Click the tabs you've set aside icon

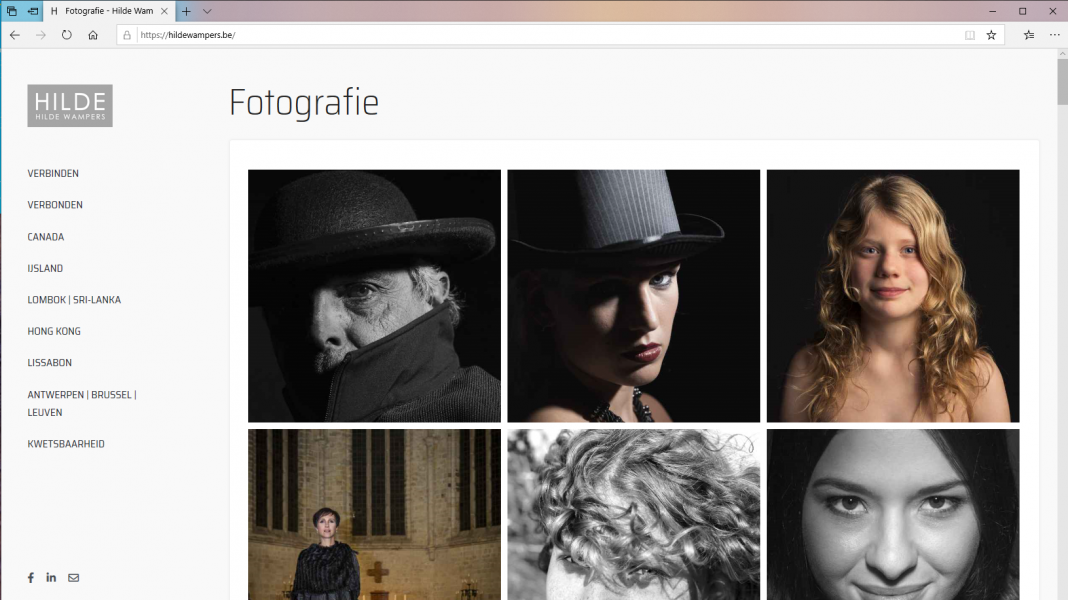12,11
